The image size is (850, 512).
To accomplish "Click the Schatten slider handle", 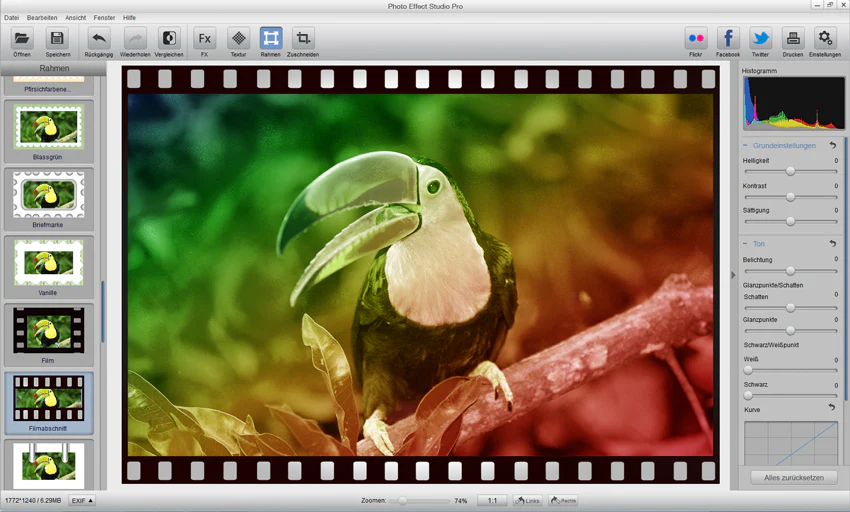I will (x=790, y=308).
